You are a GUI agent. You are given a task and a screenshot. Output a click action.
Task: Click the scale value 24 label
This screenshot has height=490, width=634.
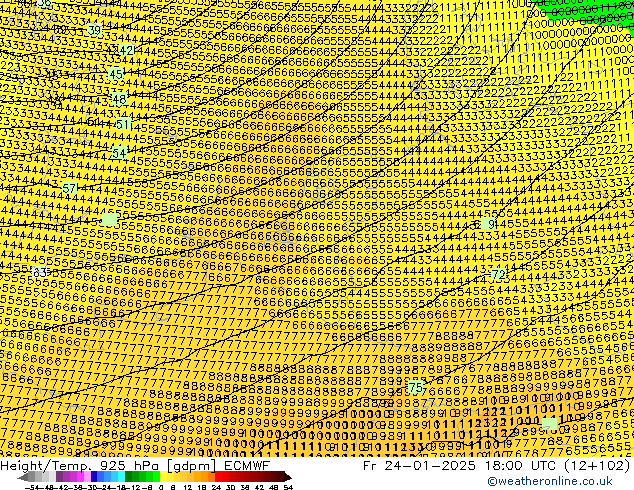pyautogui.click(x=216, y=488)
